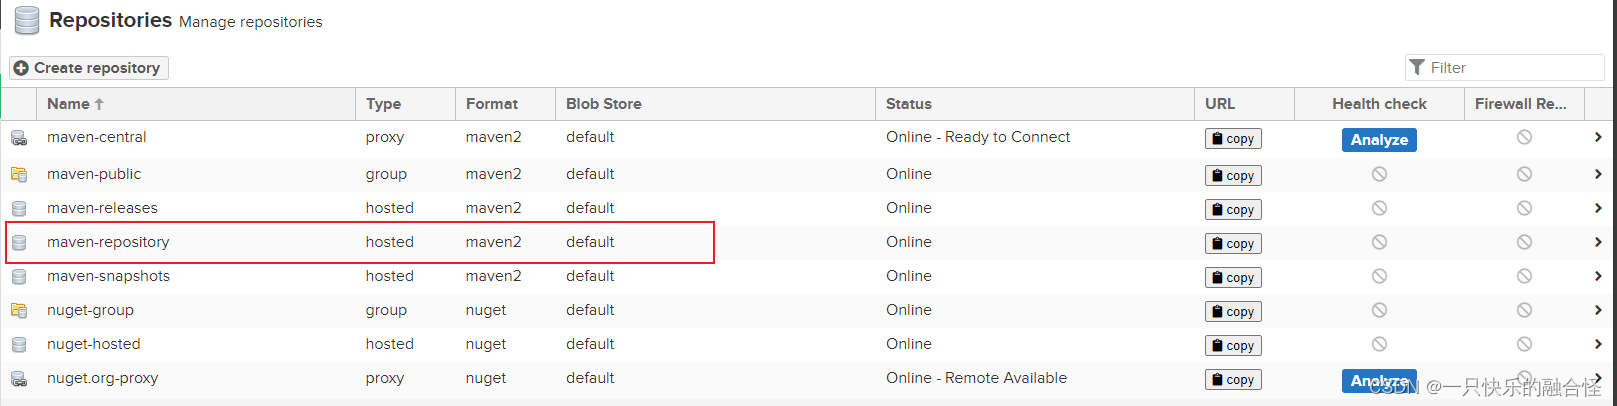Viewport: 1617px width, 406px height.
Task: Click nuget-hosted database icon
Action: coord(19,344)
